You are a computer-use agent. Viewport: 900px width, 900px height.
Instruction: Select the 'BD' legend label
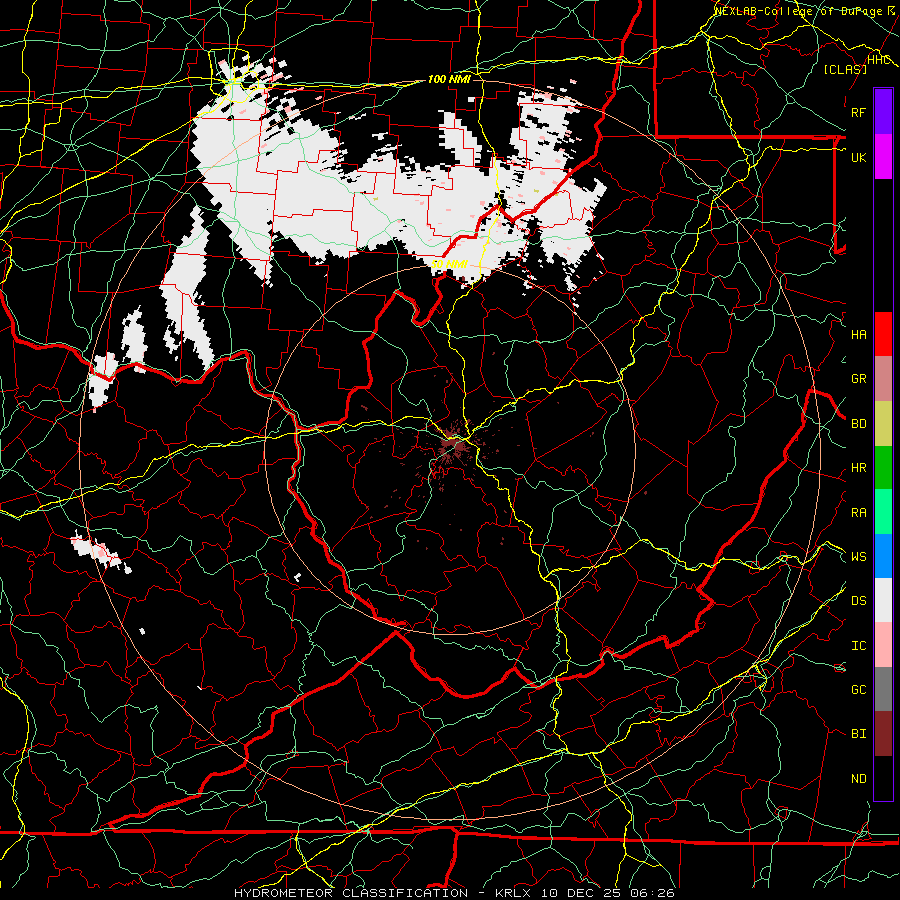[858, 423]
